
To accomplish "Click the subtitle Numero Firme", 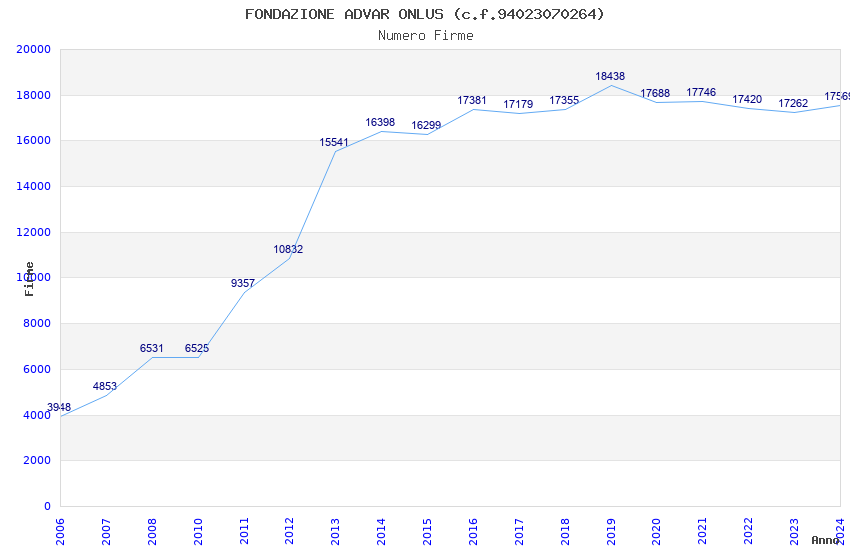I will point(426,36).
